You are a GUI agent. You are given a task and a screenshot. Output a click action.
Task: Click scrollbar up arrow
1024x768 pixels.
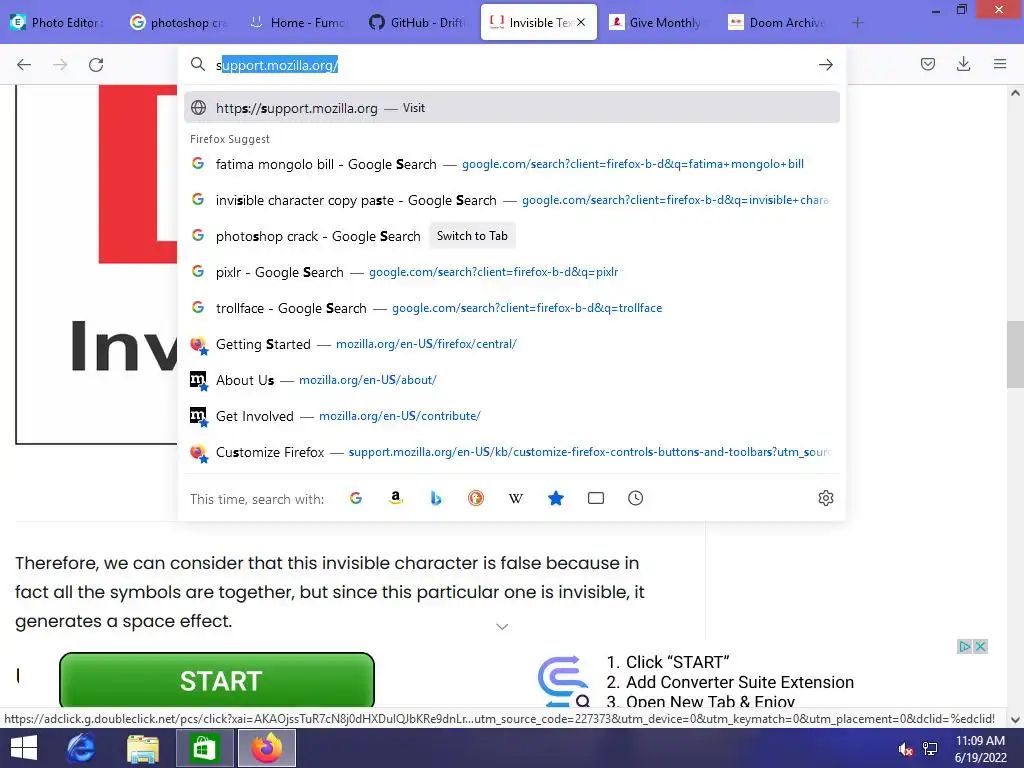point(1015,93)
